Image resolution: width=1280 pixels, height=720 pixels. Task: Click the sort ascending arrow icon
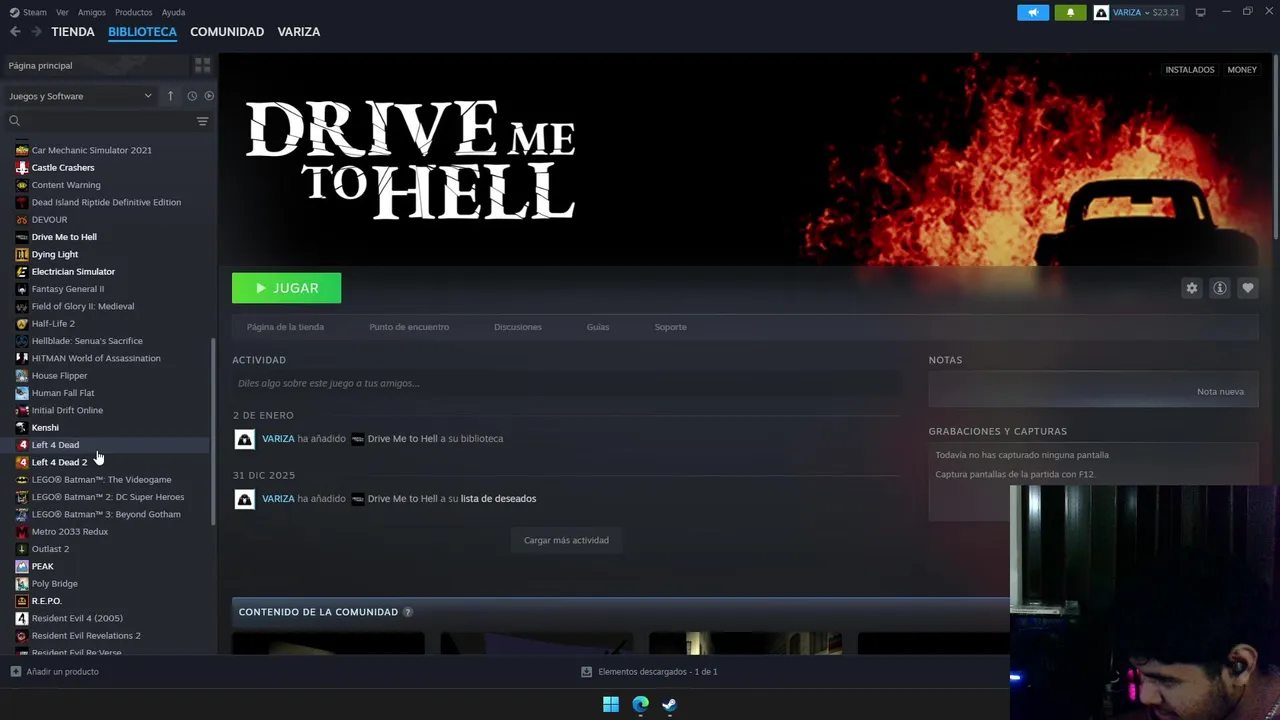pyautogui.click(x=170, y=96)
